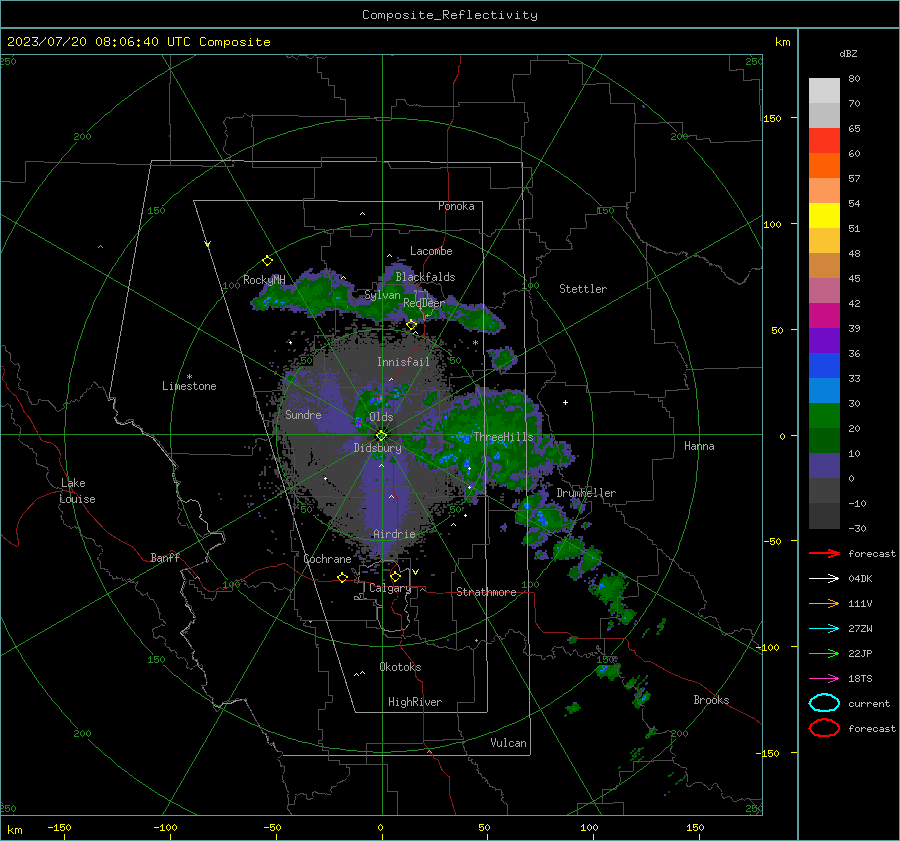Click the Hanna label
Screen dimensions: 900x841
[699, 446]
